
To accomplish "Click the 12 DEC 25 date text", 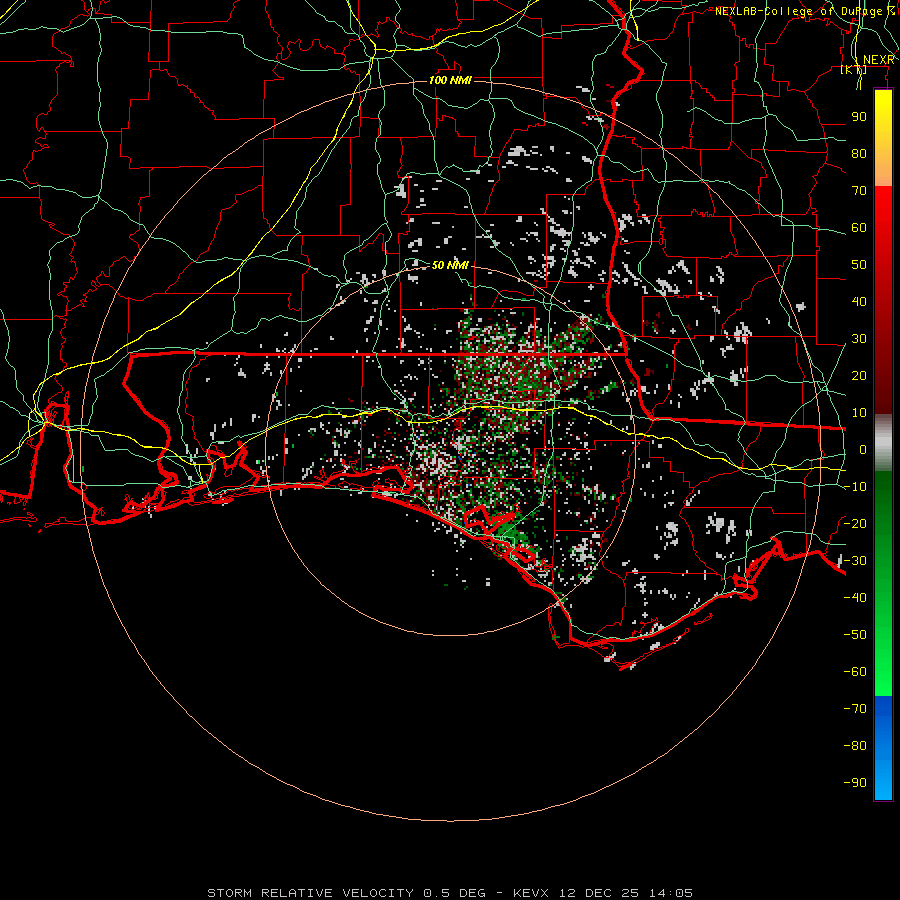I will [599, 893].
